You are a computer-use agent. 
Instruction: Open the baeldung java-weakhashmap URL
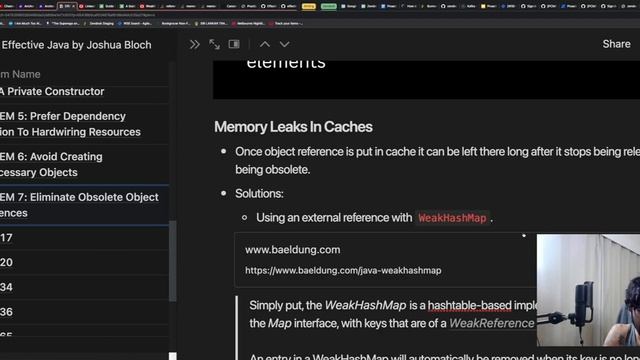(x=343, y=271)
